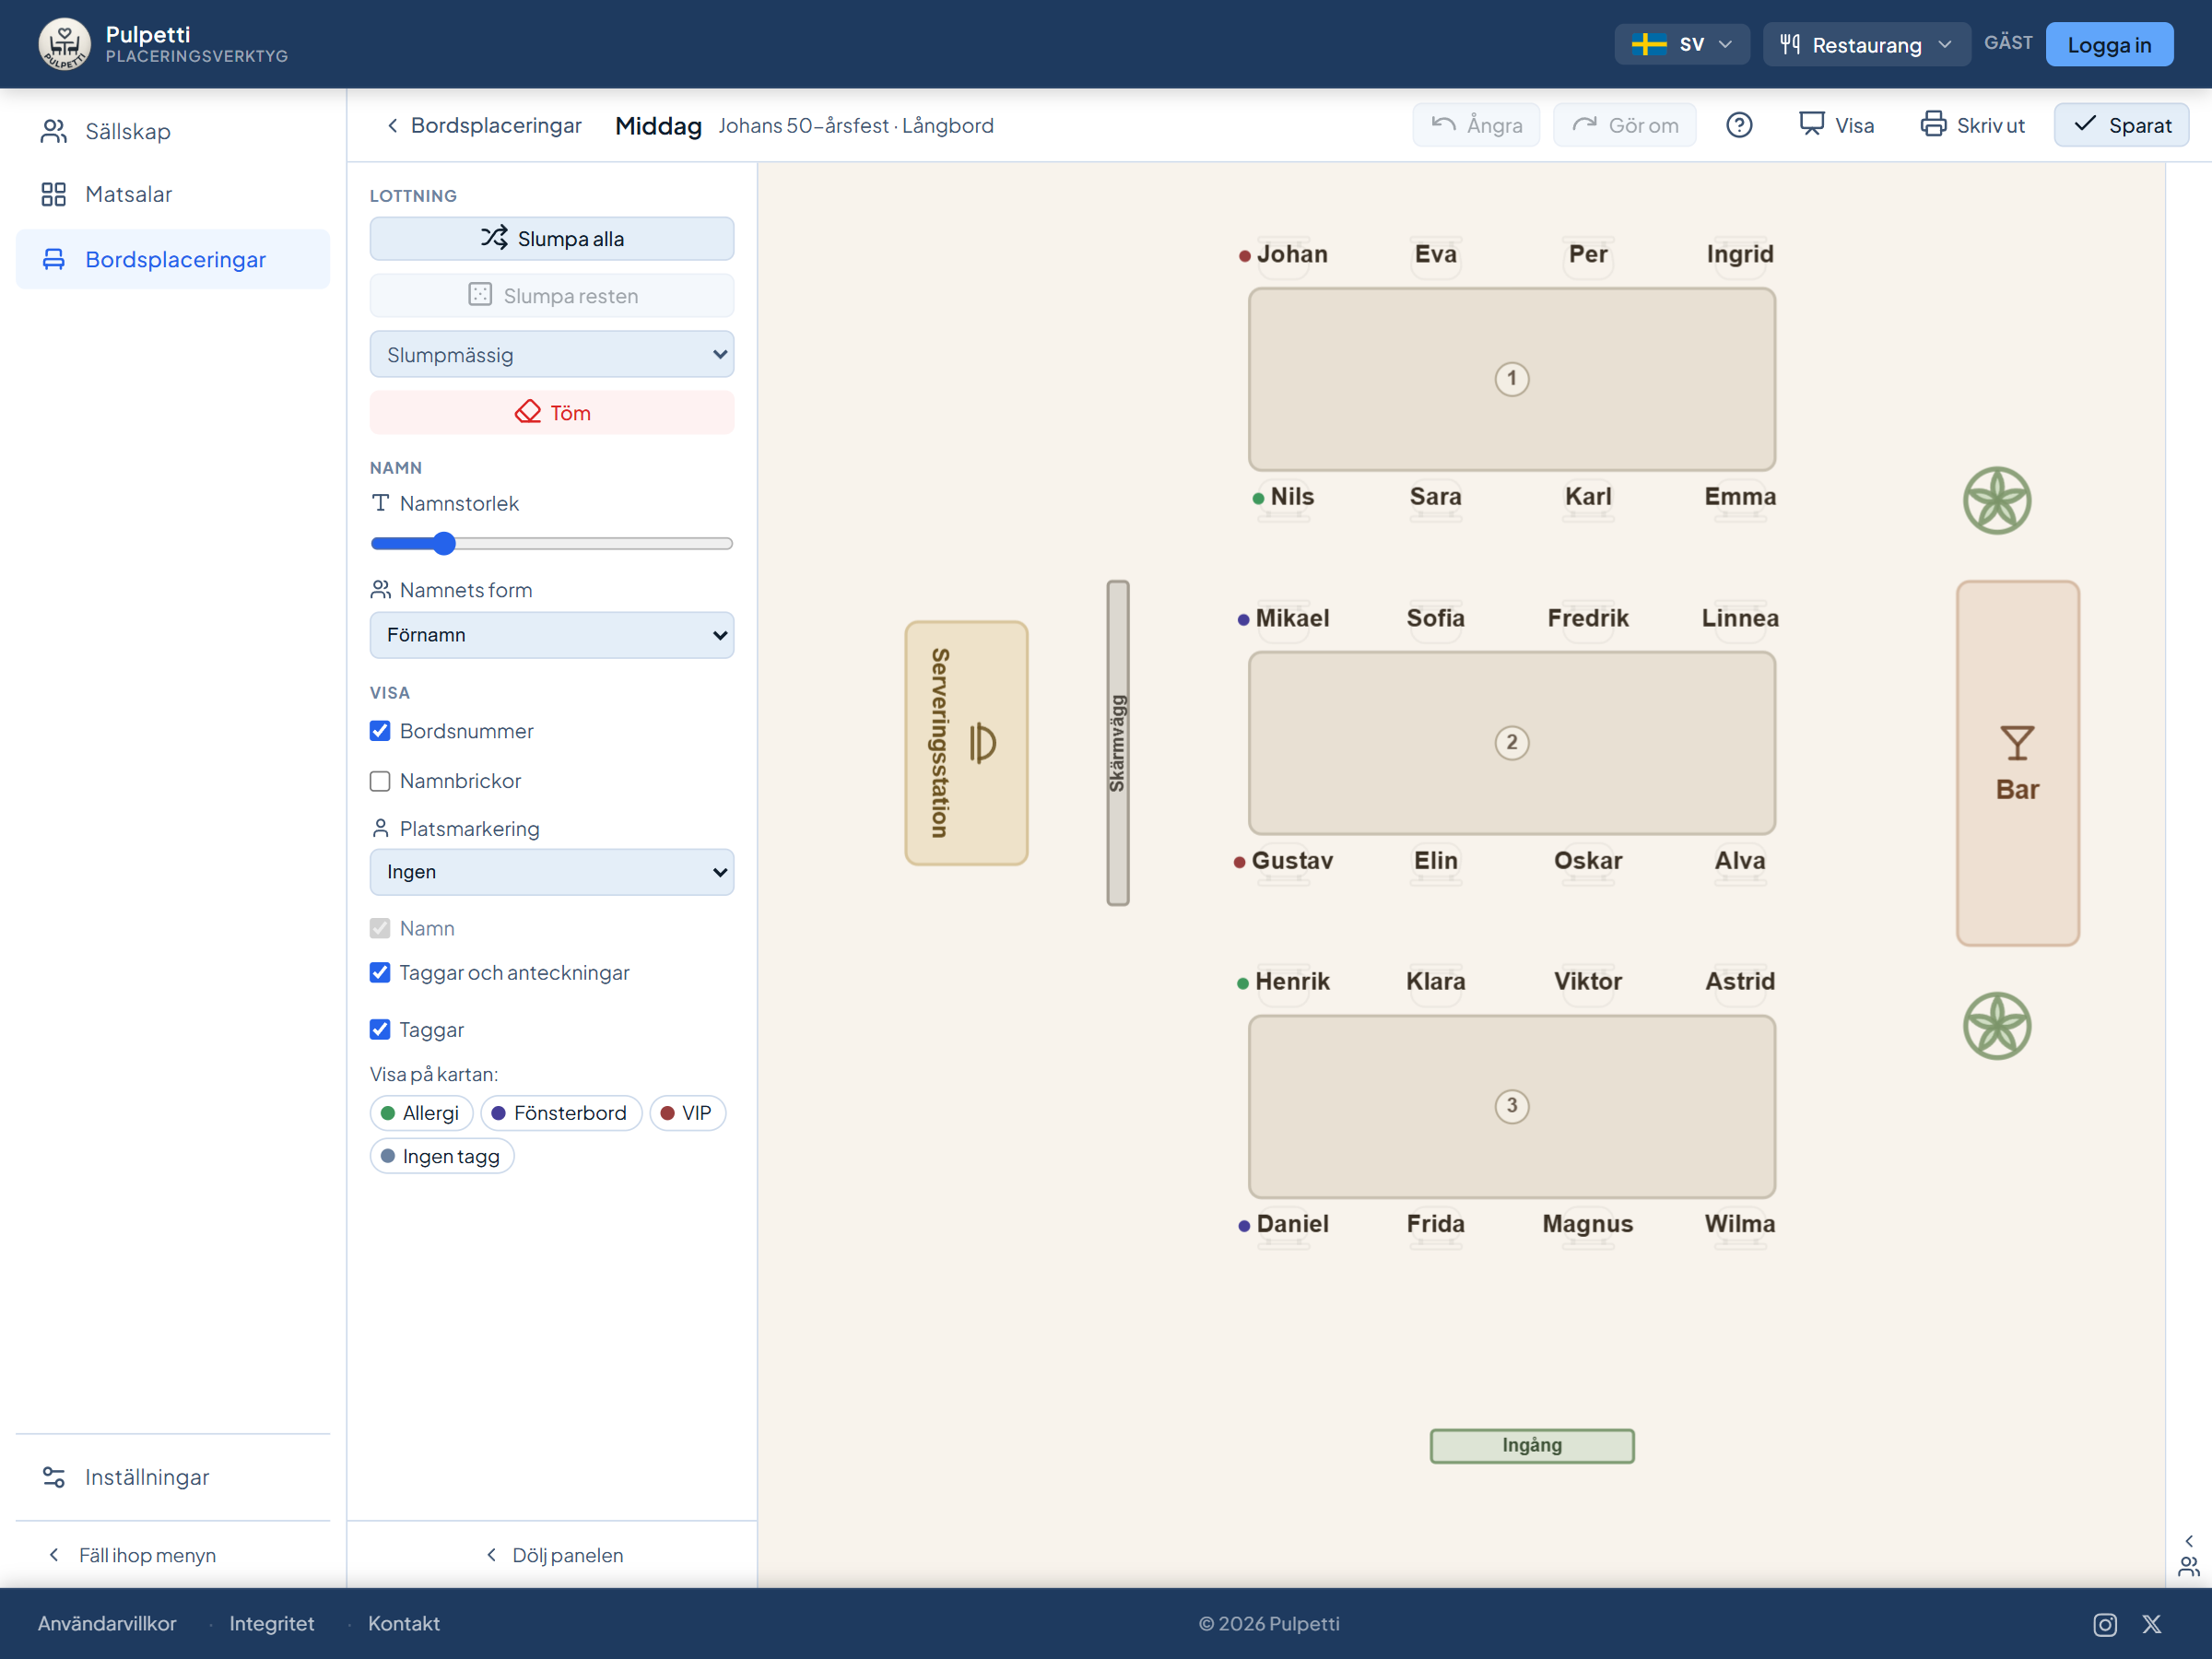Open the Slumpmässig dropdown
Viewport: 2212px width, 1659px height.
552,355
